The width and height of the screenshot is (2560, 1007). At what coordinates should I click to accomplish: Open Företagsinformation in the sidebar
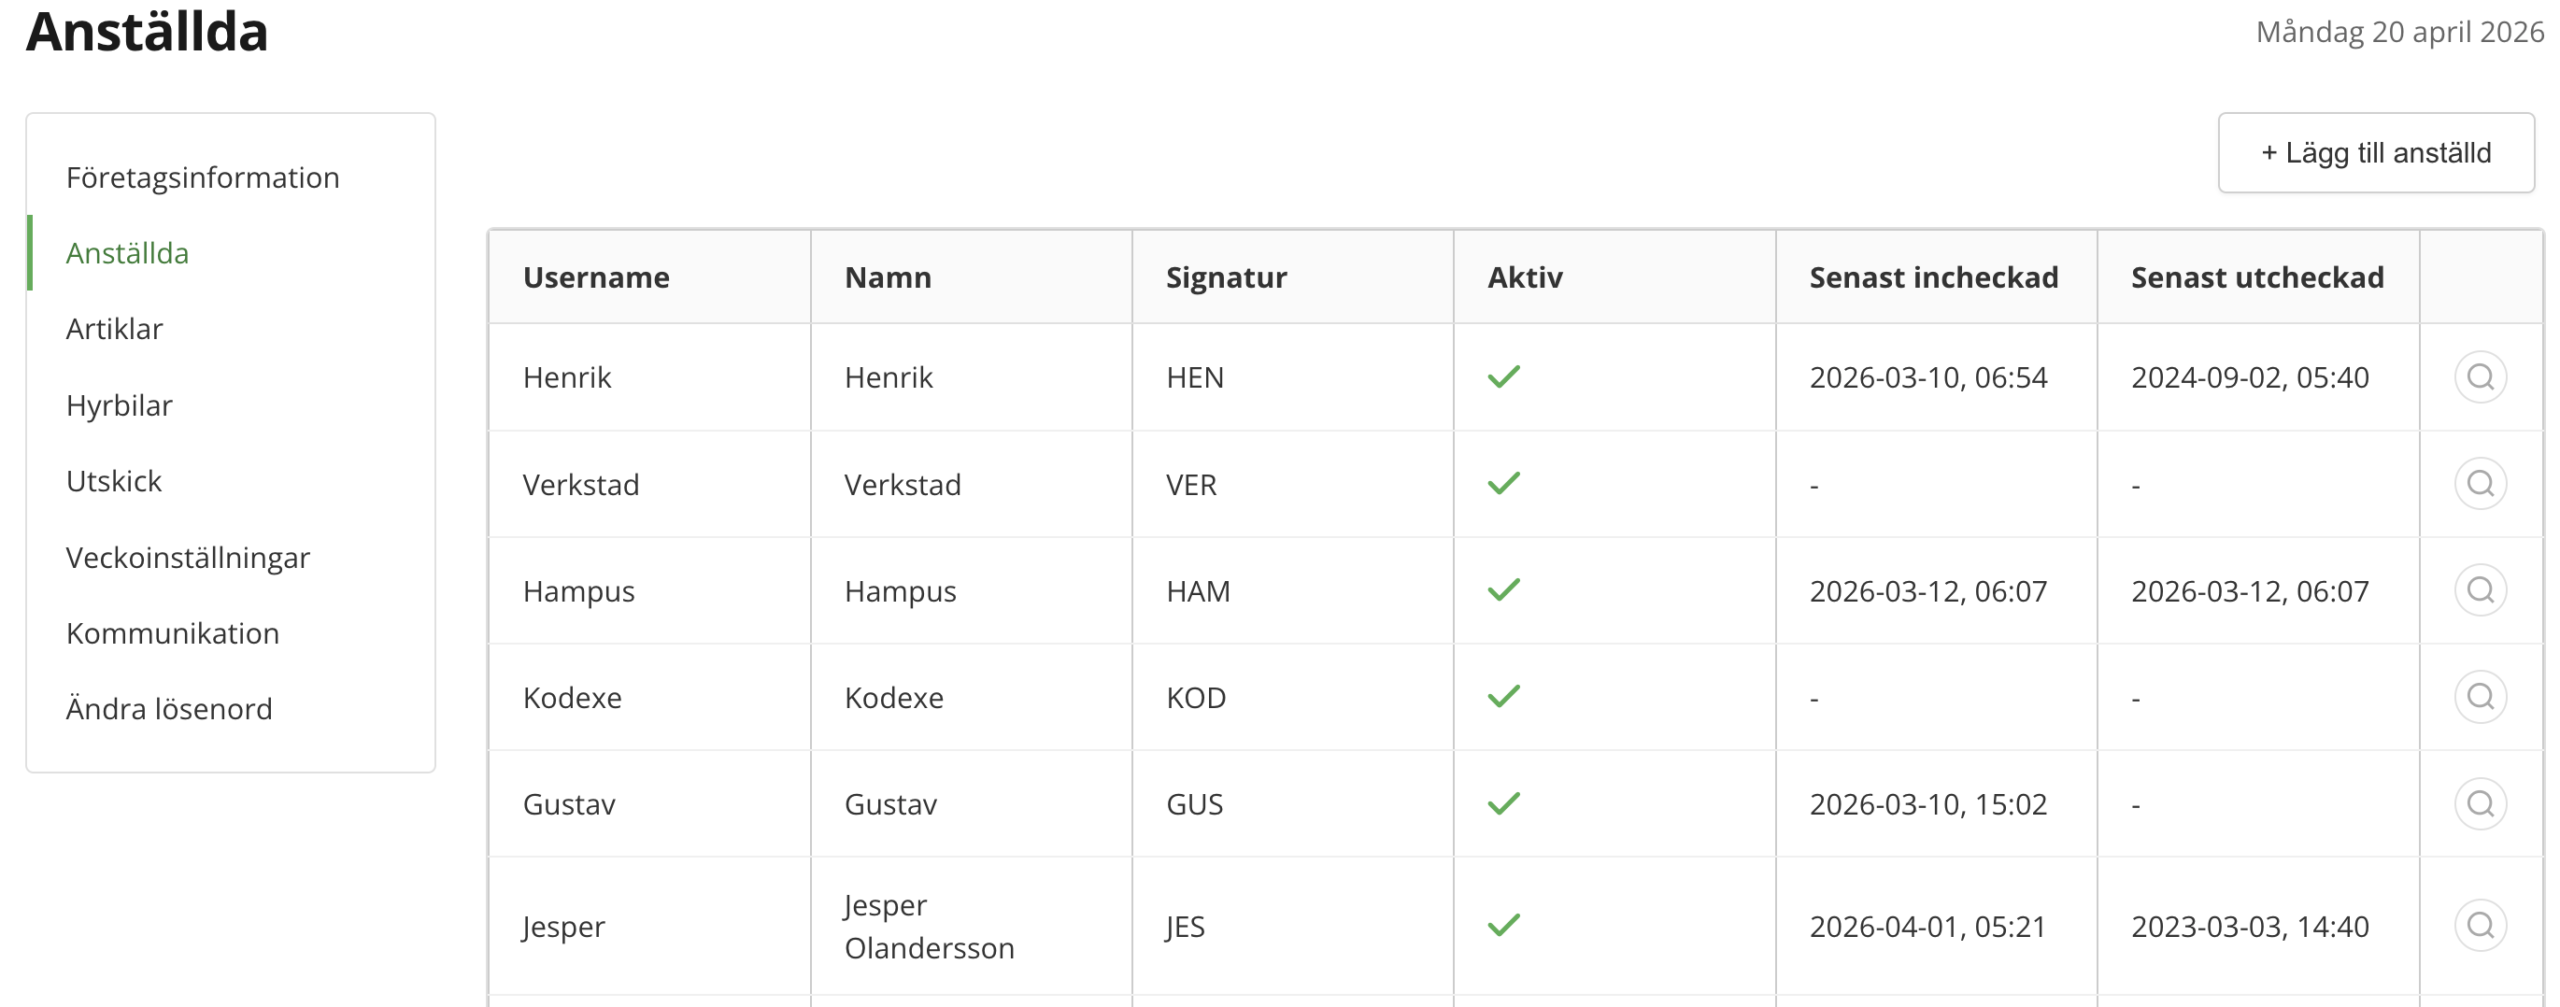[x=203, y=178]
